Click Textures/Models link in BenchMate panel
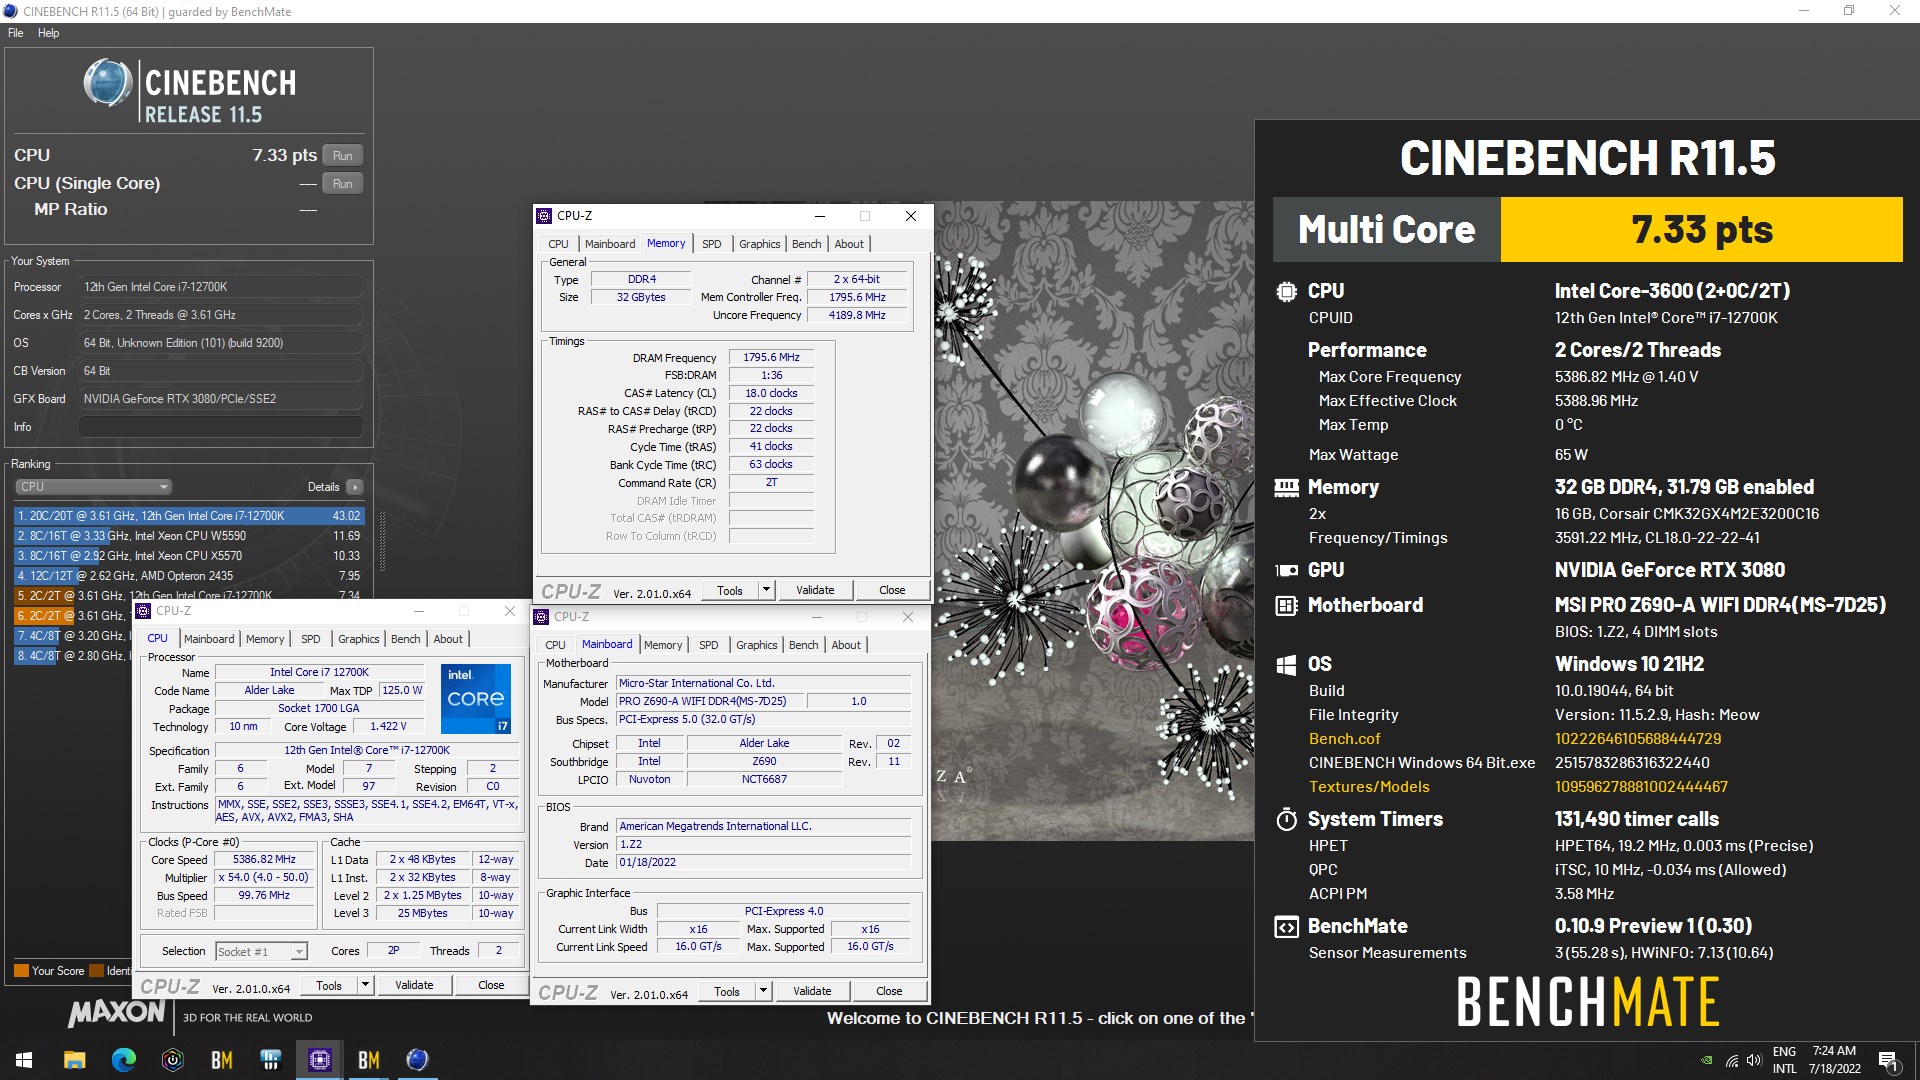The height and width of the screenshot is (1080, 1920). 1369,787
